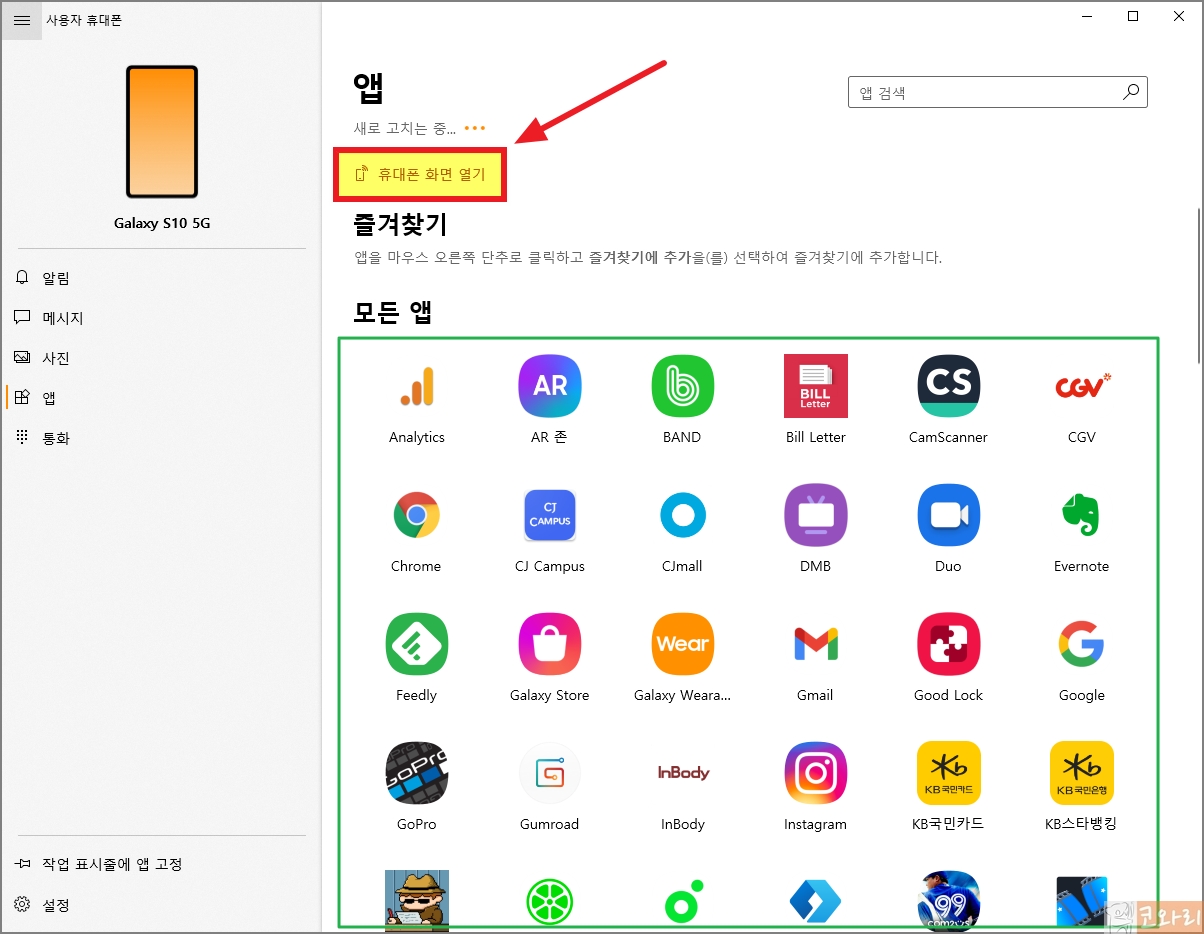Viewport: 1204px width, 934px height.
Task: Launch the GoPro app icon
Action: tap(416, 773)
